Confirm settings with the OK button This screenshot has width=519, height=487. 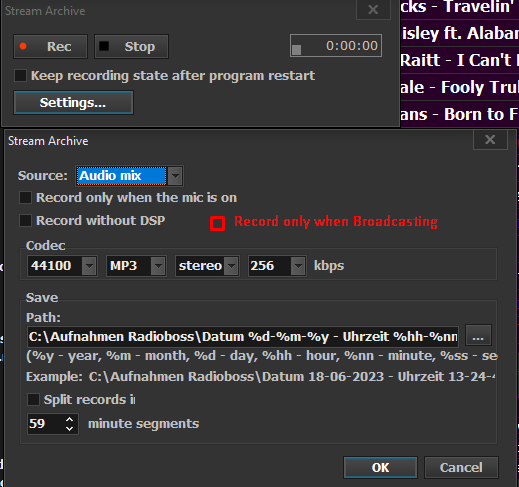pos(380,467)
